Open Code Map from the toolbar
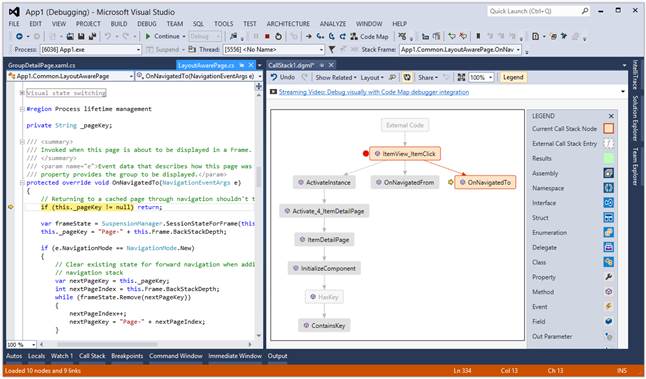Image resolution: width=646 pixels, height=379 pixels. pos(369,37)
